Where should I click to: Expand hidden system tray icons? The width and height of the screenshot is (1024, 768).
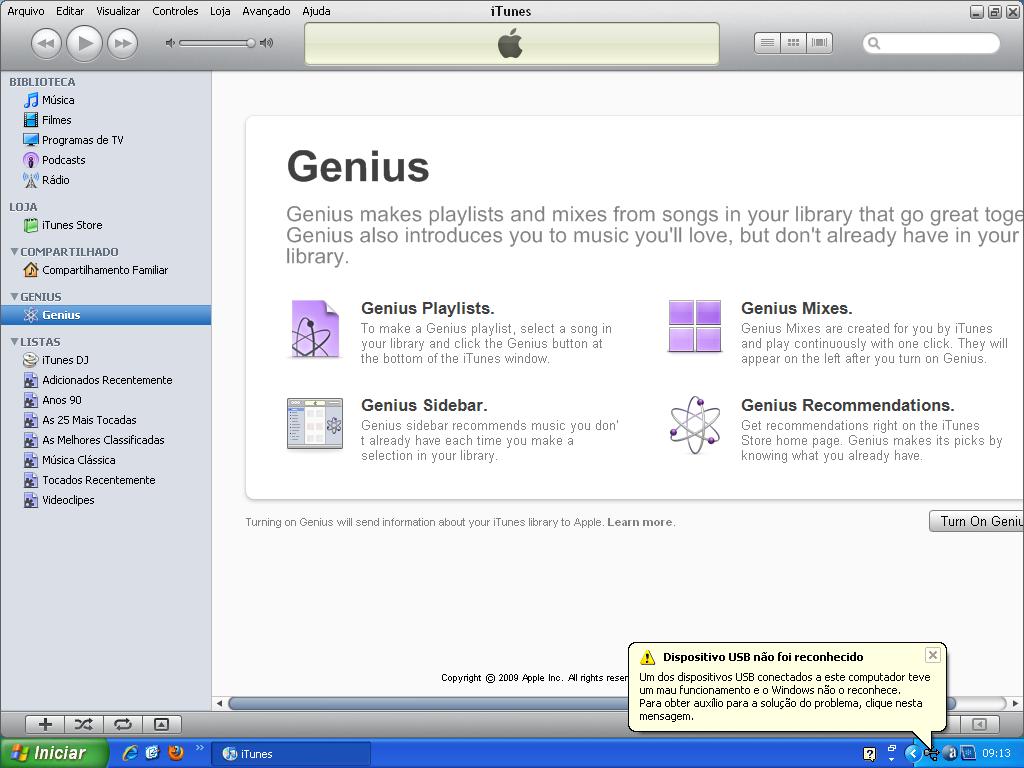coord(912,754)
